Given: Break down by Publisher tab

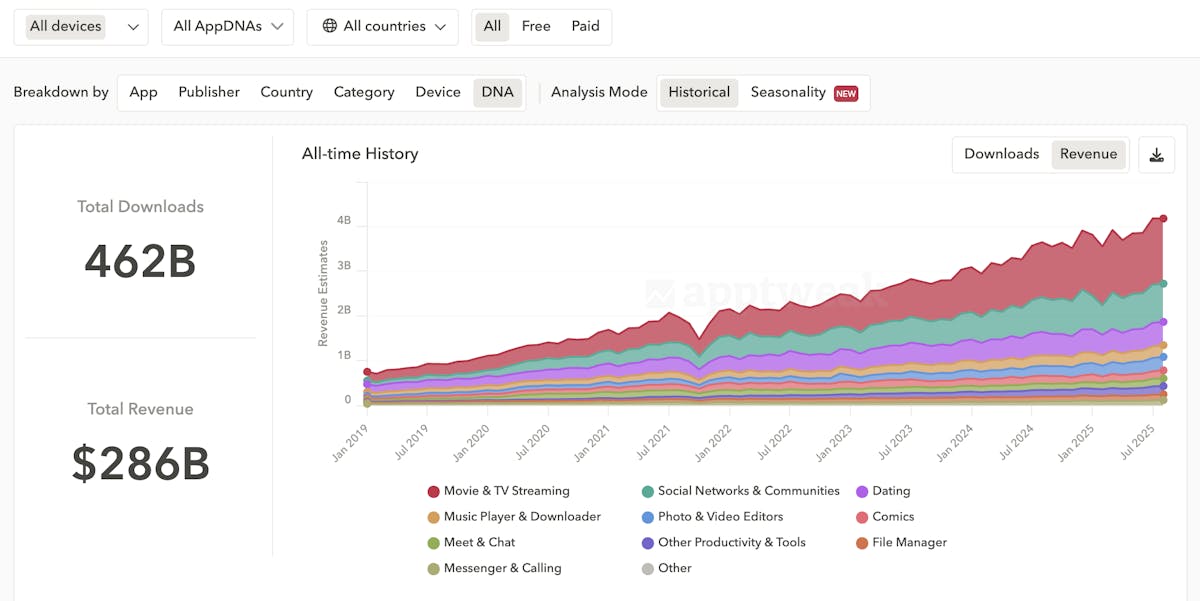Looking at the screenshot, I should [209, 92].
